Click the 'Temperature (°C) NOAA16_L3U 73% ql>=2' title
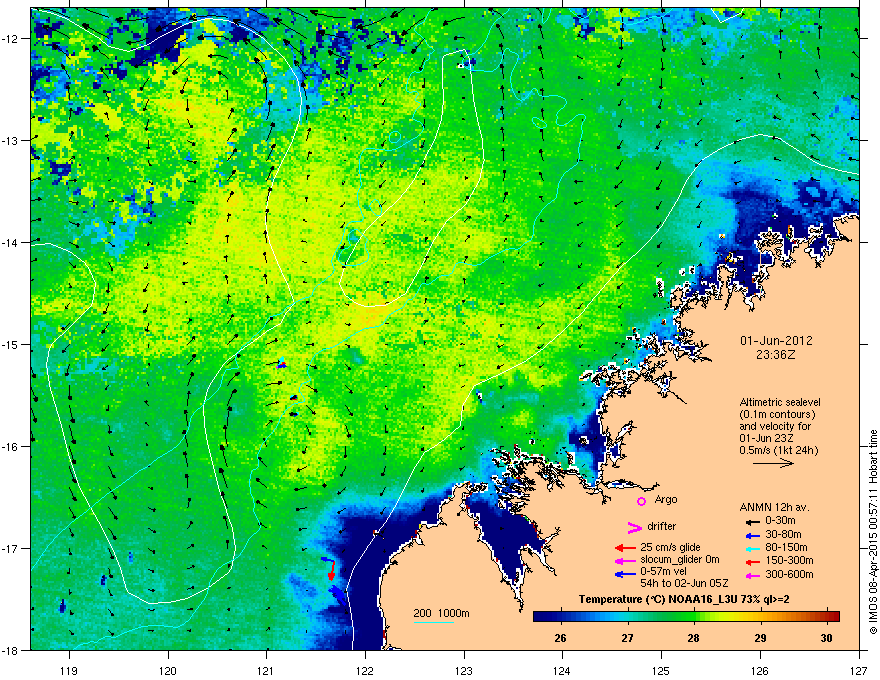 click(x=684, y=600)
